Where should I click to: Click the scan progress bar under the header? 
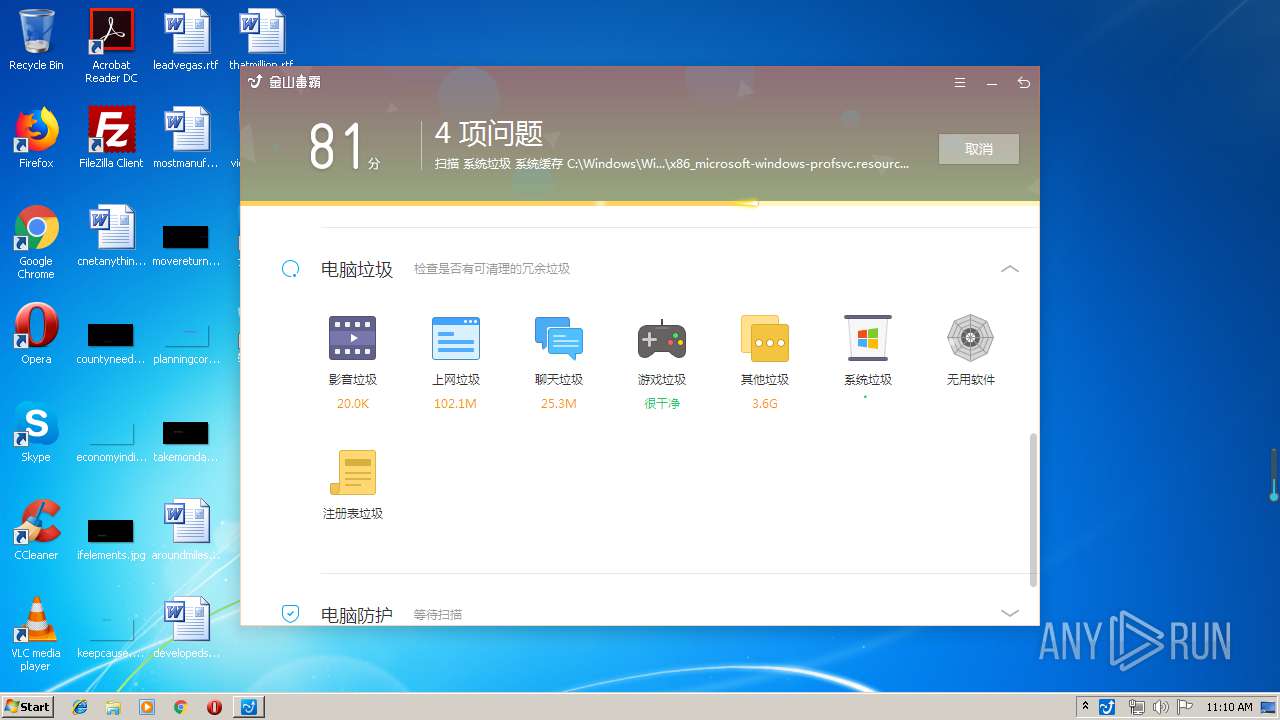pyautogui.click(x=640, y=203)
